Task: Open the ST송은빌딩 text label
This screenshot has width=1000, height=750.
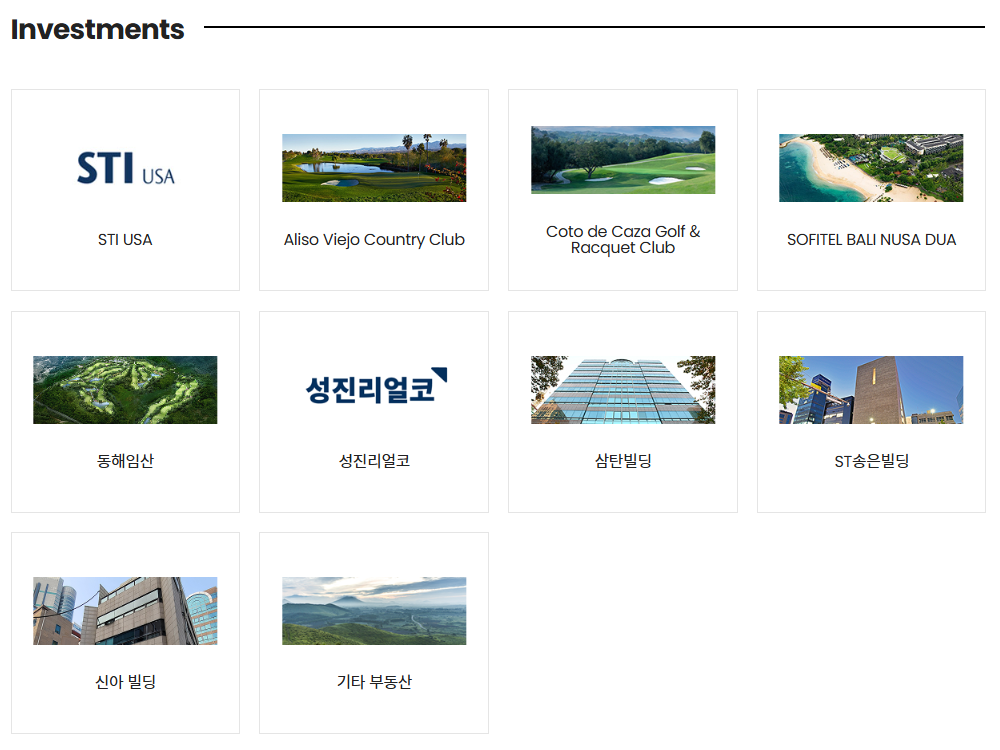Action: pos(872,460)
